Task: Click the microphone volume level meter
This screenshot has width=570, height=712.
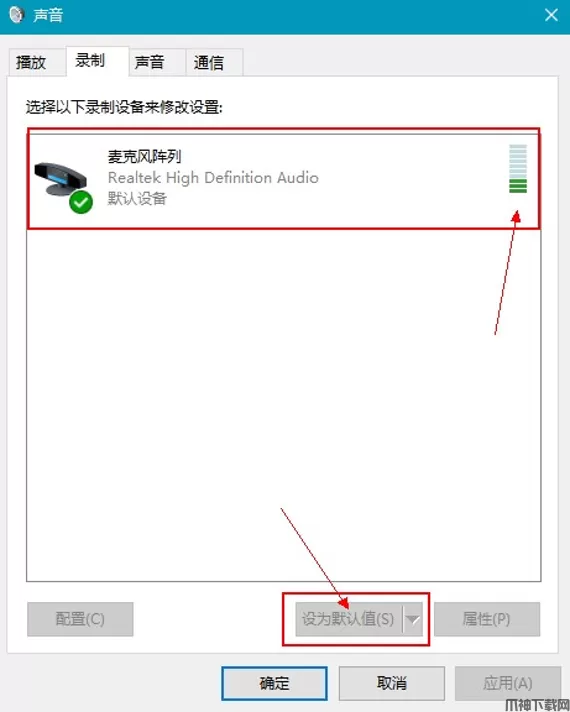Action: [x=518, y=168]
